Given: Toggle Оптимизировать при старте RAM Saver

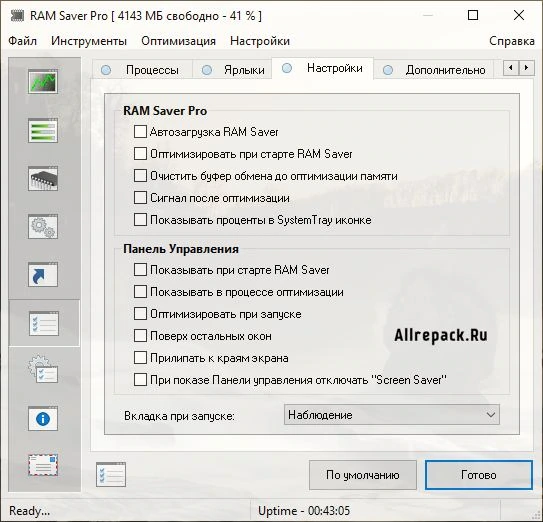Looking at the screenshot, I should 140,154.
